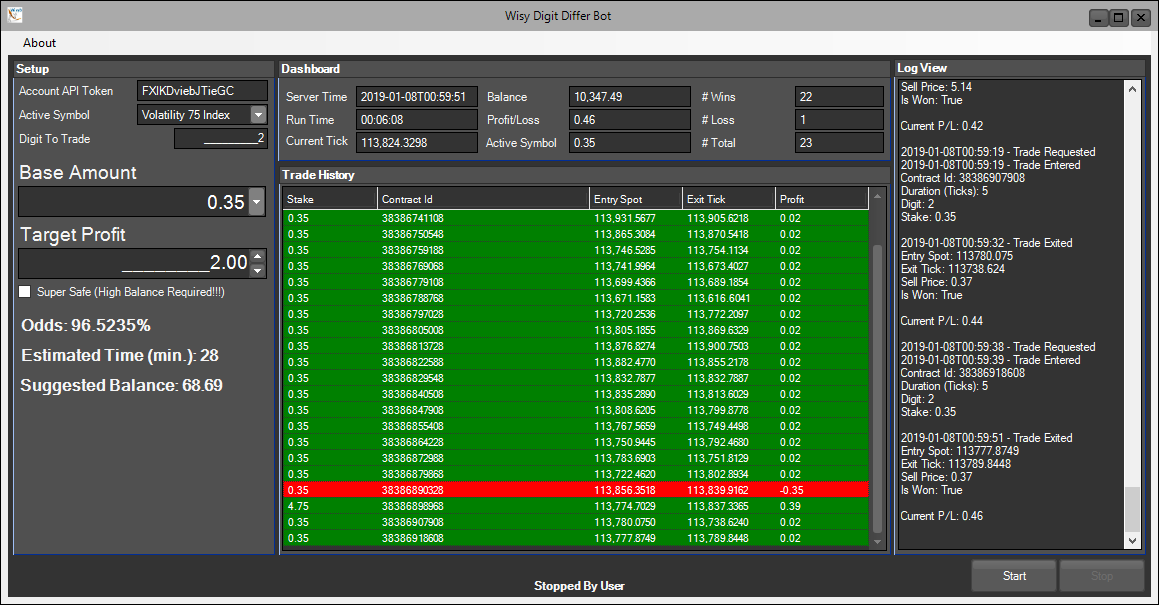This screenshot has height=605, width=1159.
Task: Click the Stopped By User status text
Action: [x=580, y=586]
